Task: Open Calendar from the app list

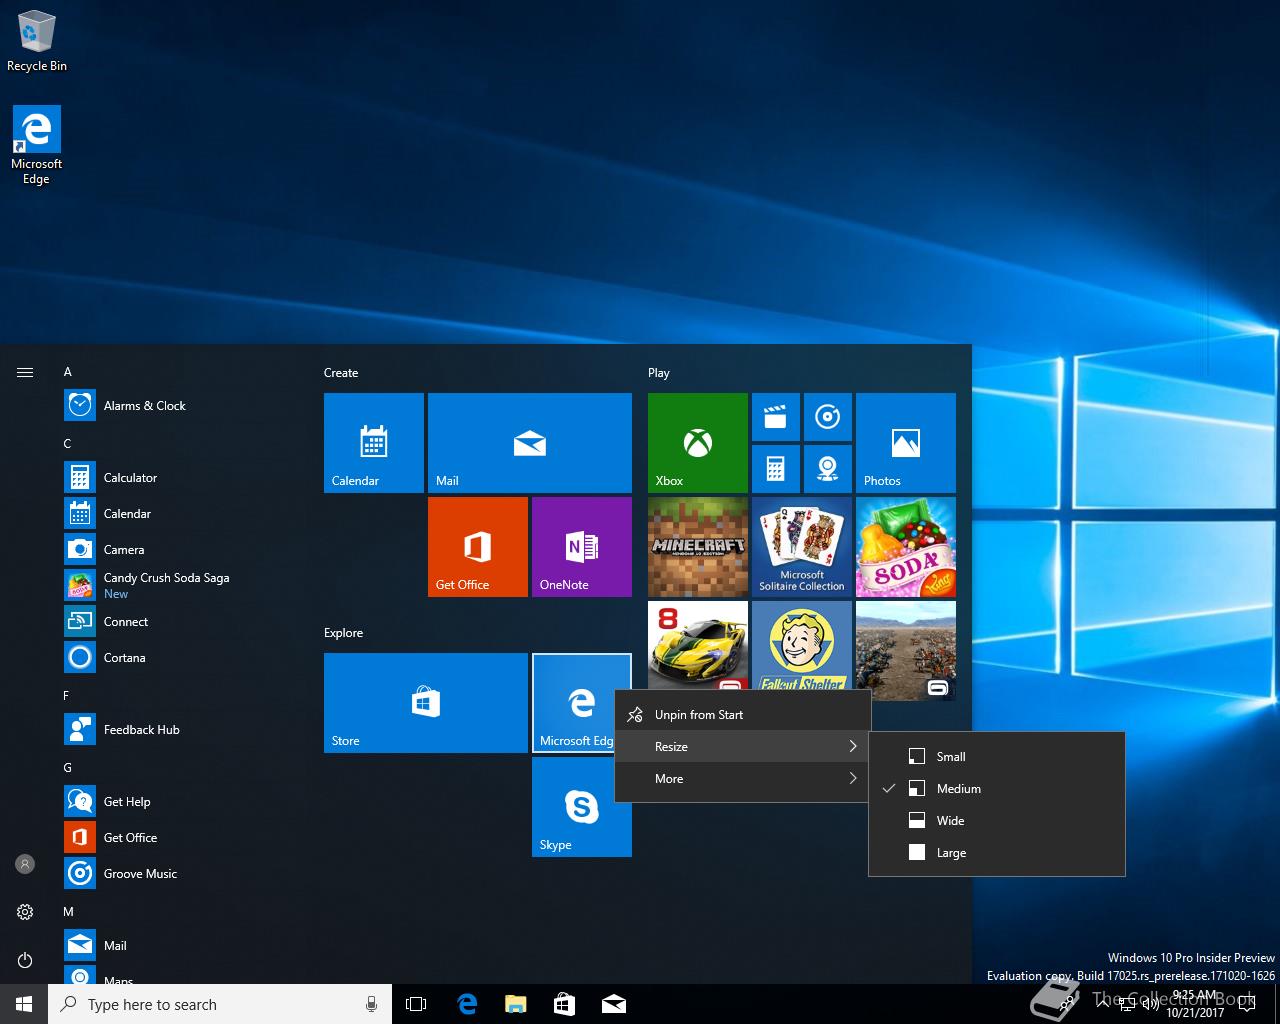Action: tap(180, 513)
